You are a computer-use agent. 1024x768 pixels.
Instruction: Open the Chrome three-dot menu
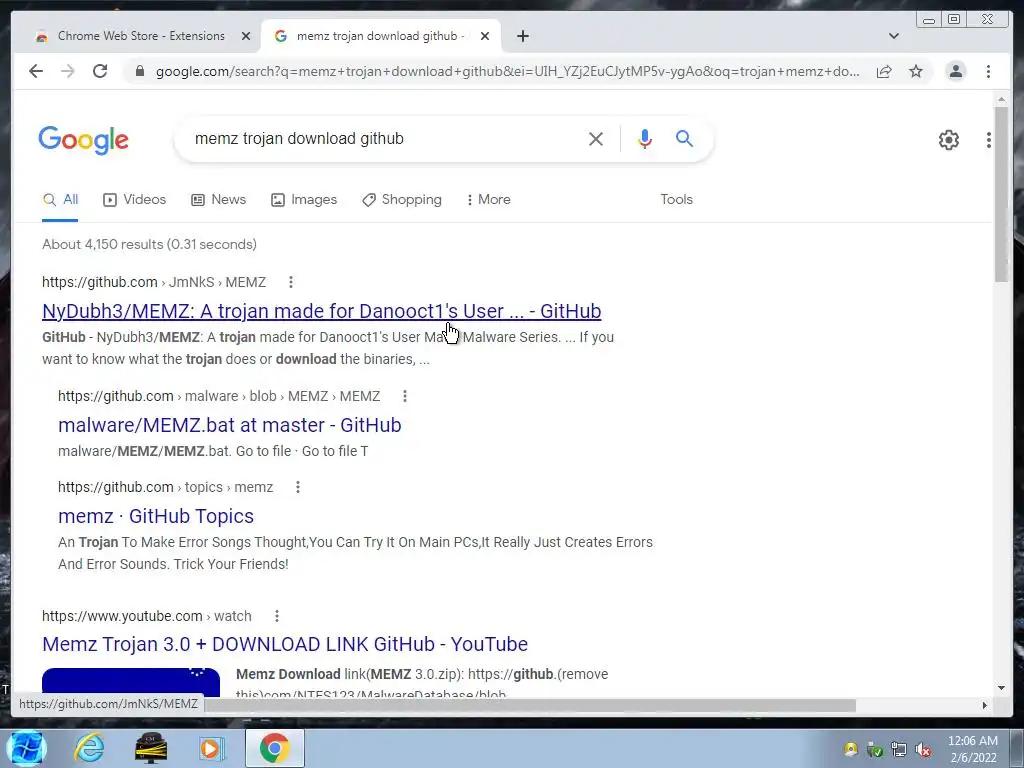[x=988, y=71]
